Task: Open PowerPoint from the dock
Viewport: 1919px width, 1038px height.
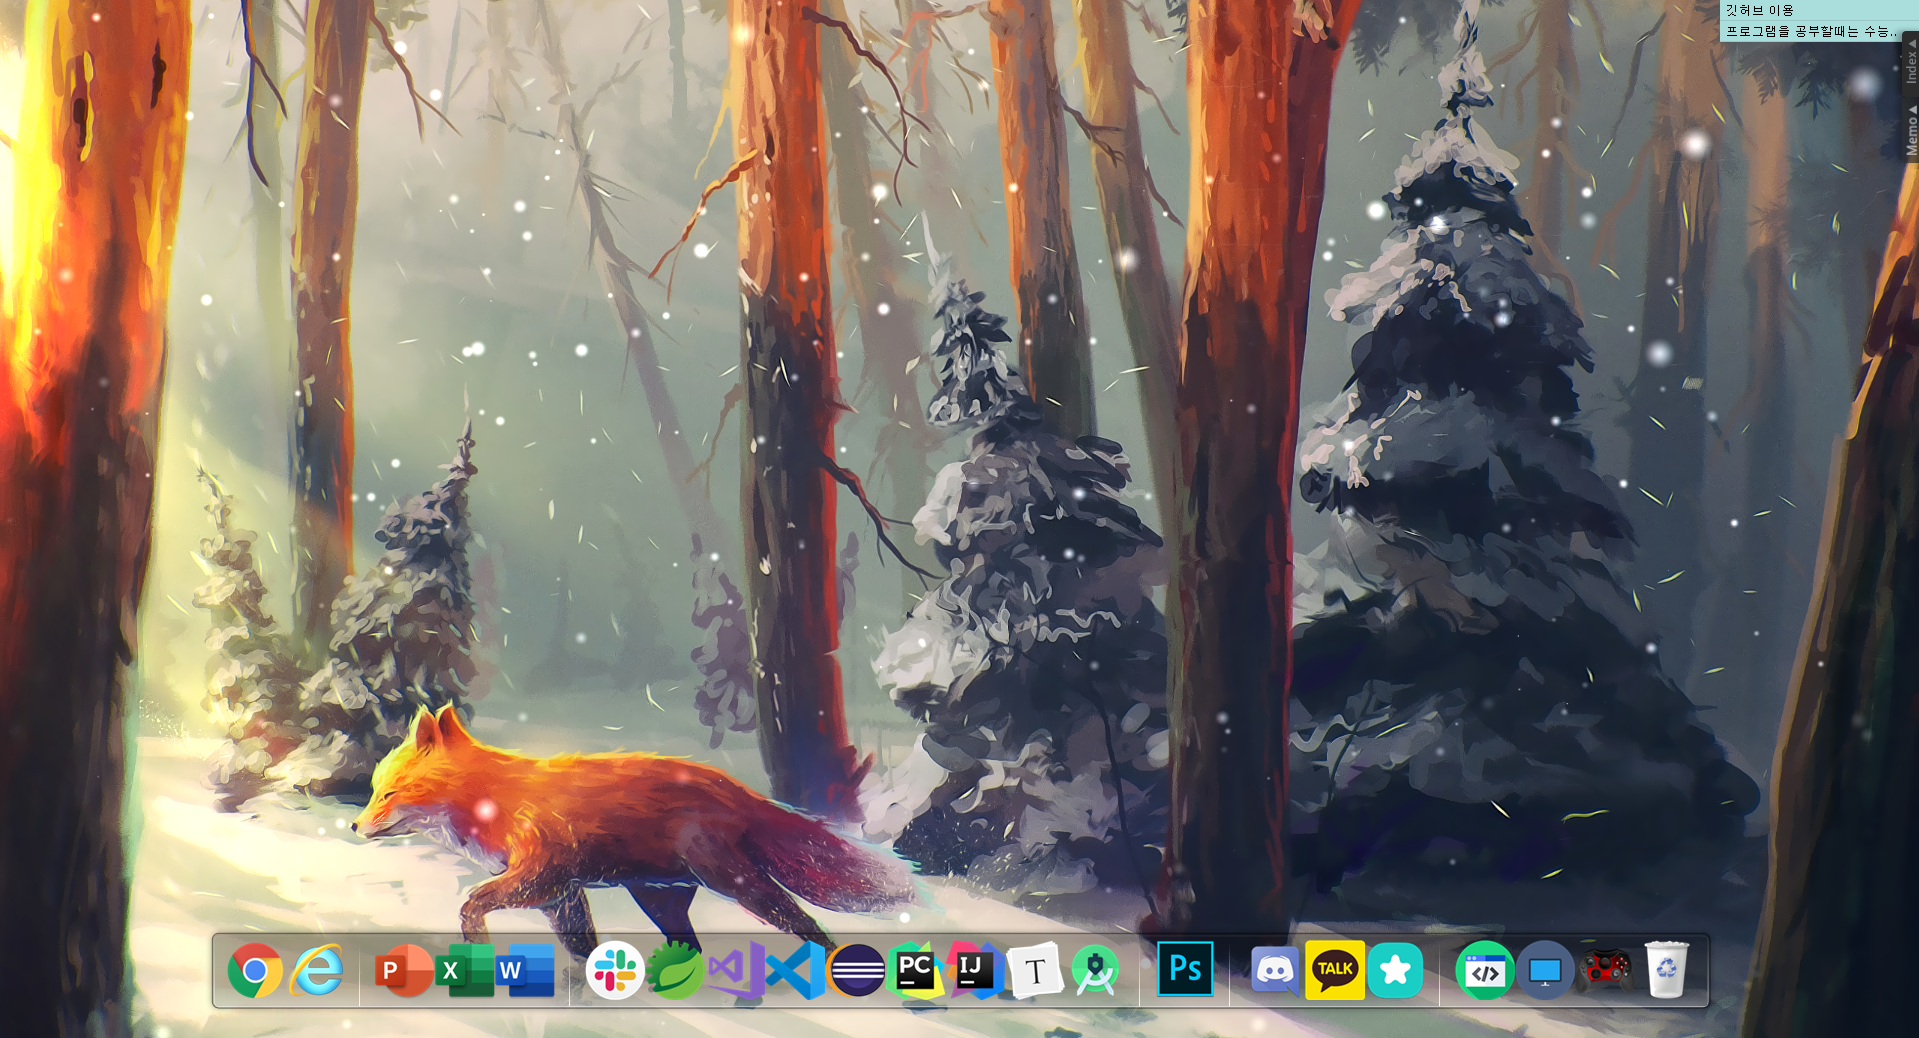Action: click(x=403, y=970)
